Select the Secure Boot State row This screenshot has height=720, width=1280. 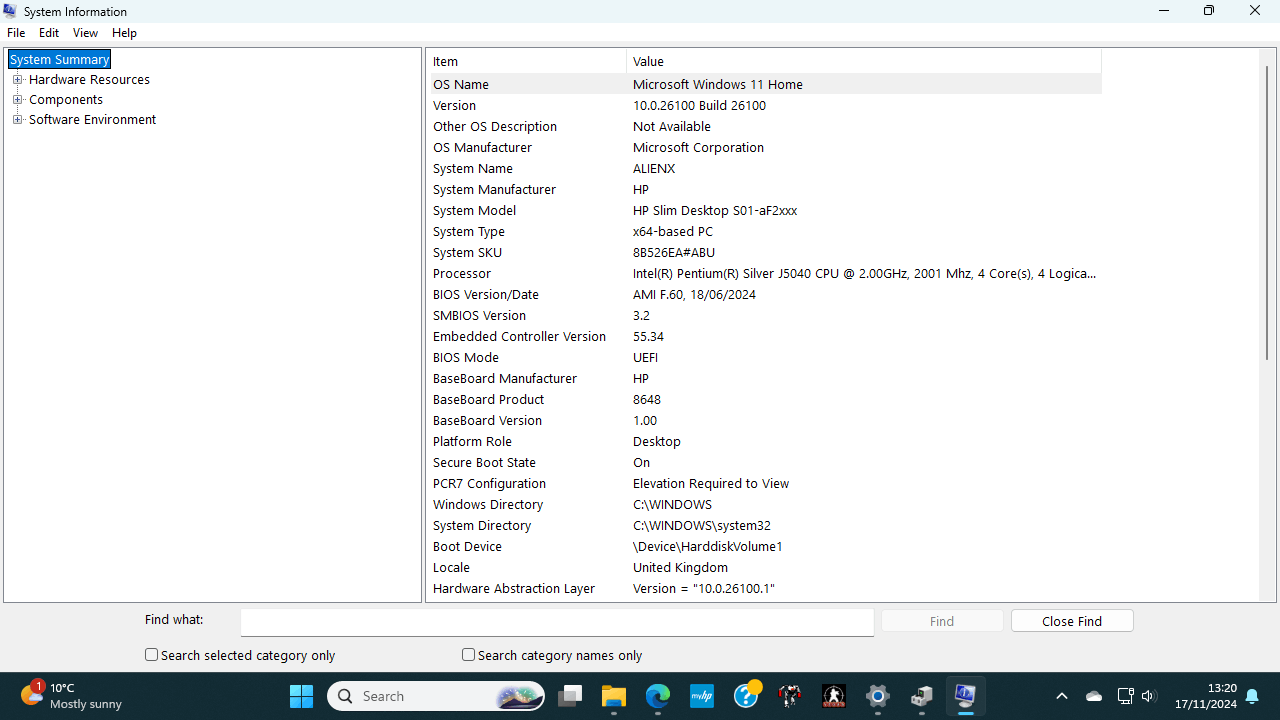pyautogui.click(x=766, y=463)
